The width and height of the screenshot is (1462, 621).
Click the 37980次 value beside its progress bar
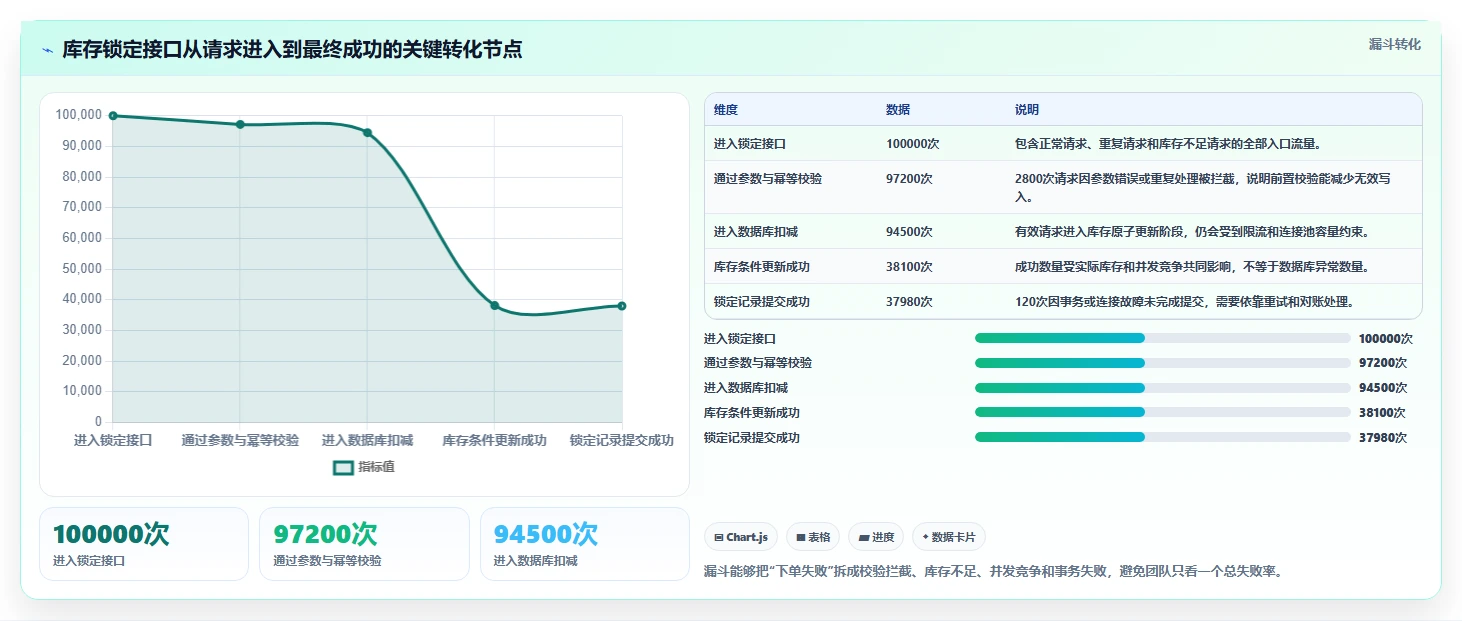pyautogui.click(x=1382, y=437)
